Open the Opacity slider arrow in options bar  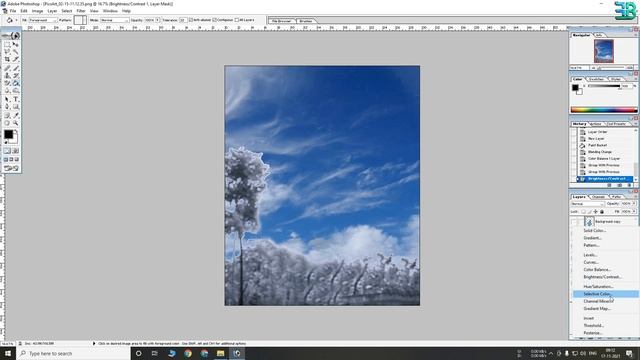coord(158,20)
